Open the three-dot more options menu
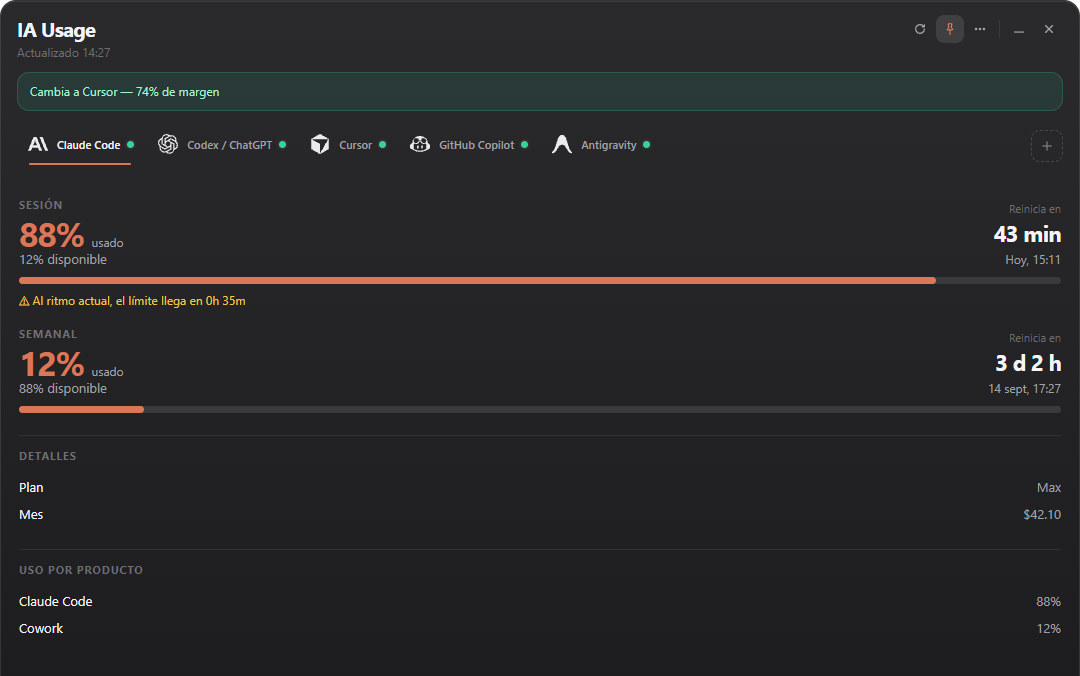This screenshot has width=1080, height=676. coord(979,29)
